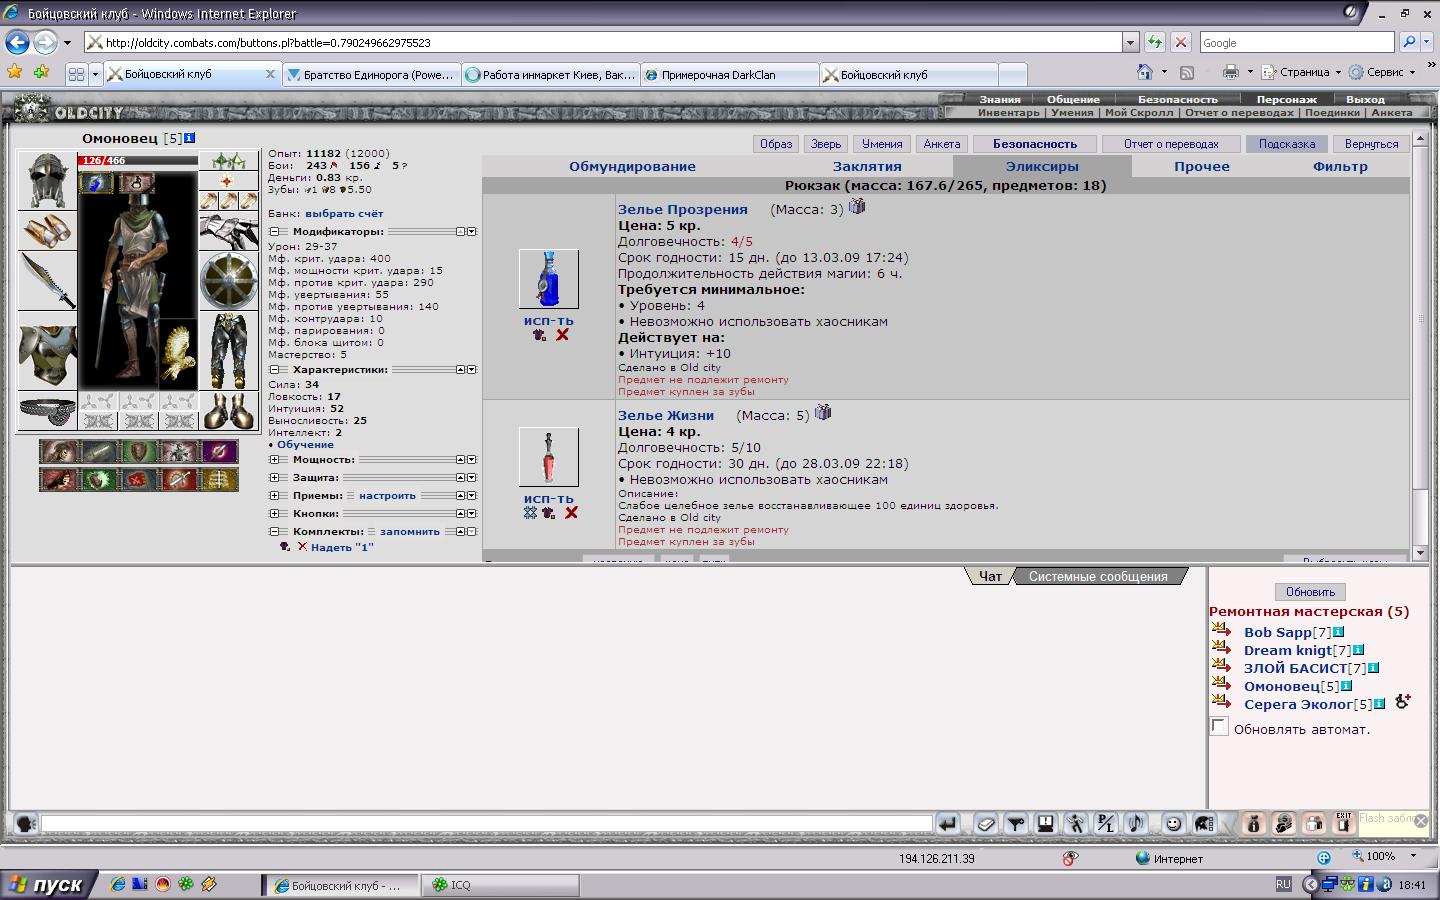The width and height of the screenshot is (1440, 900).
Task: Click the EXIT door icon in bottom toolbar
Action: [x=1344, y=823]
